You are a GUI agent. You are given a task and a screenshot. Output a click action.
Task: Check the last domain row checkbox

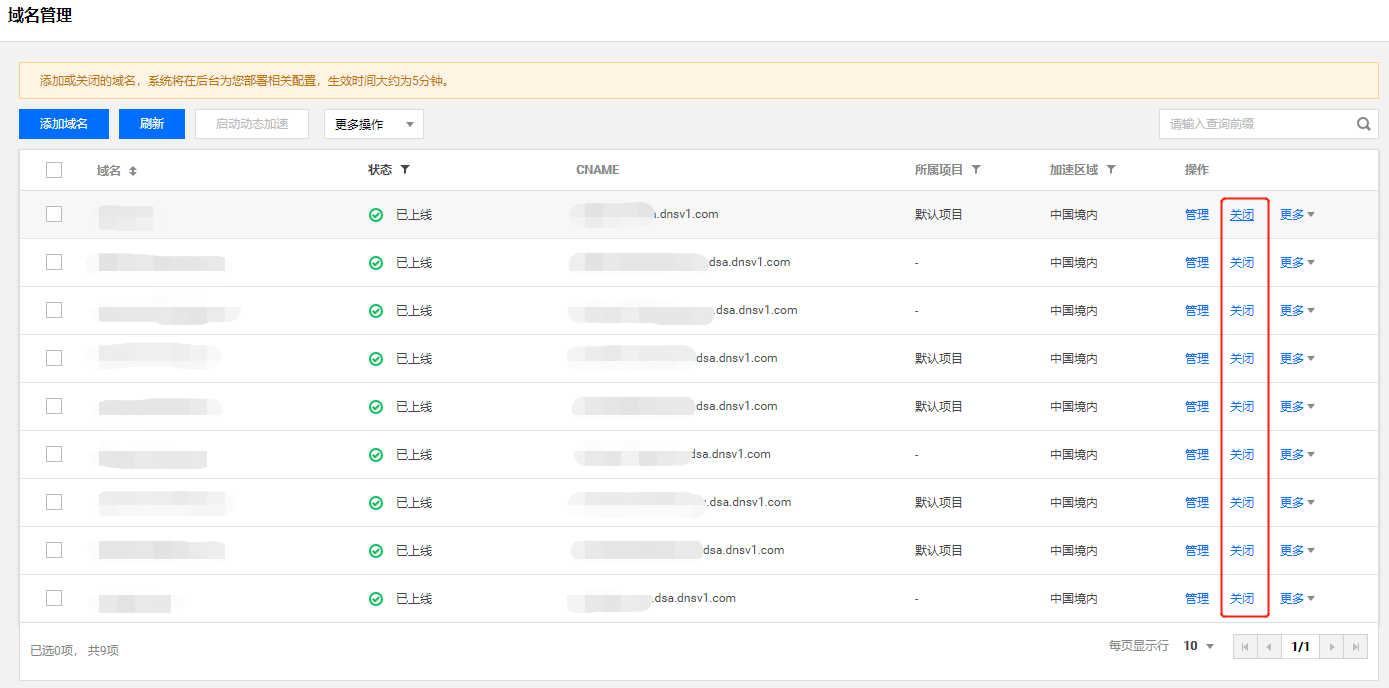coord(54,598)
